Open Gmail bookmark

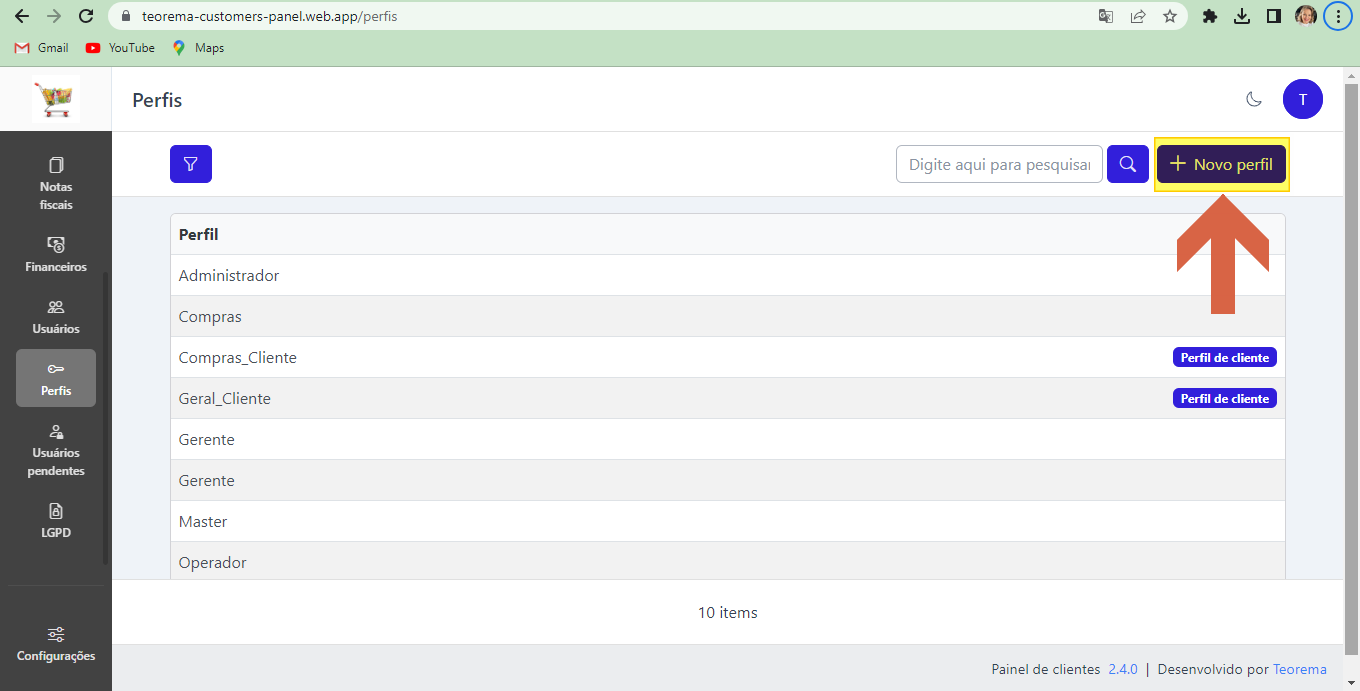tap(41, 48)
